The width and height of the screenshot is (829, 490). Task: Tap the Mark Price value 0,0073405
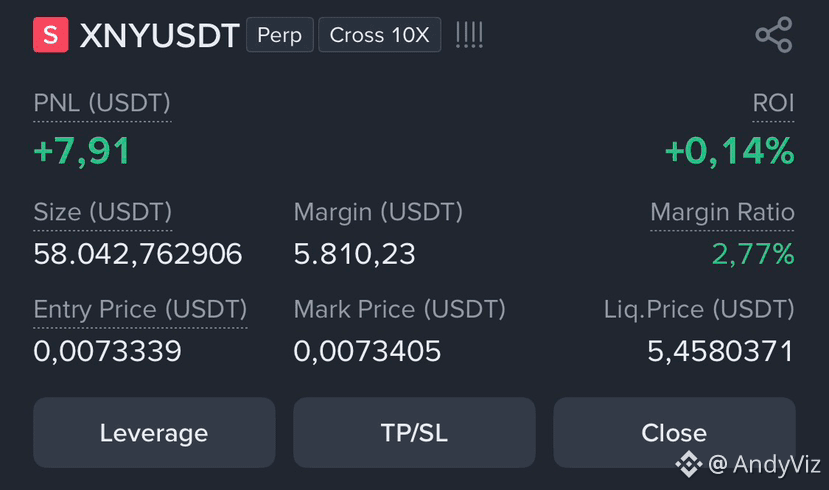[x=367, y=351]
